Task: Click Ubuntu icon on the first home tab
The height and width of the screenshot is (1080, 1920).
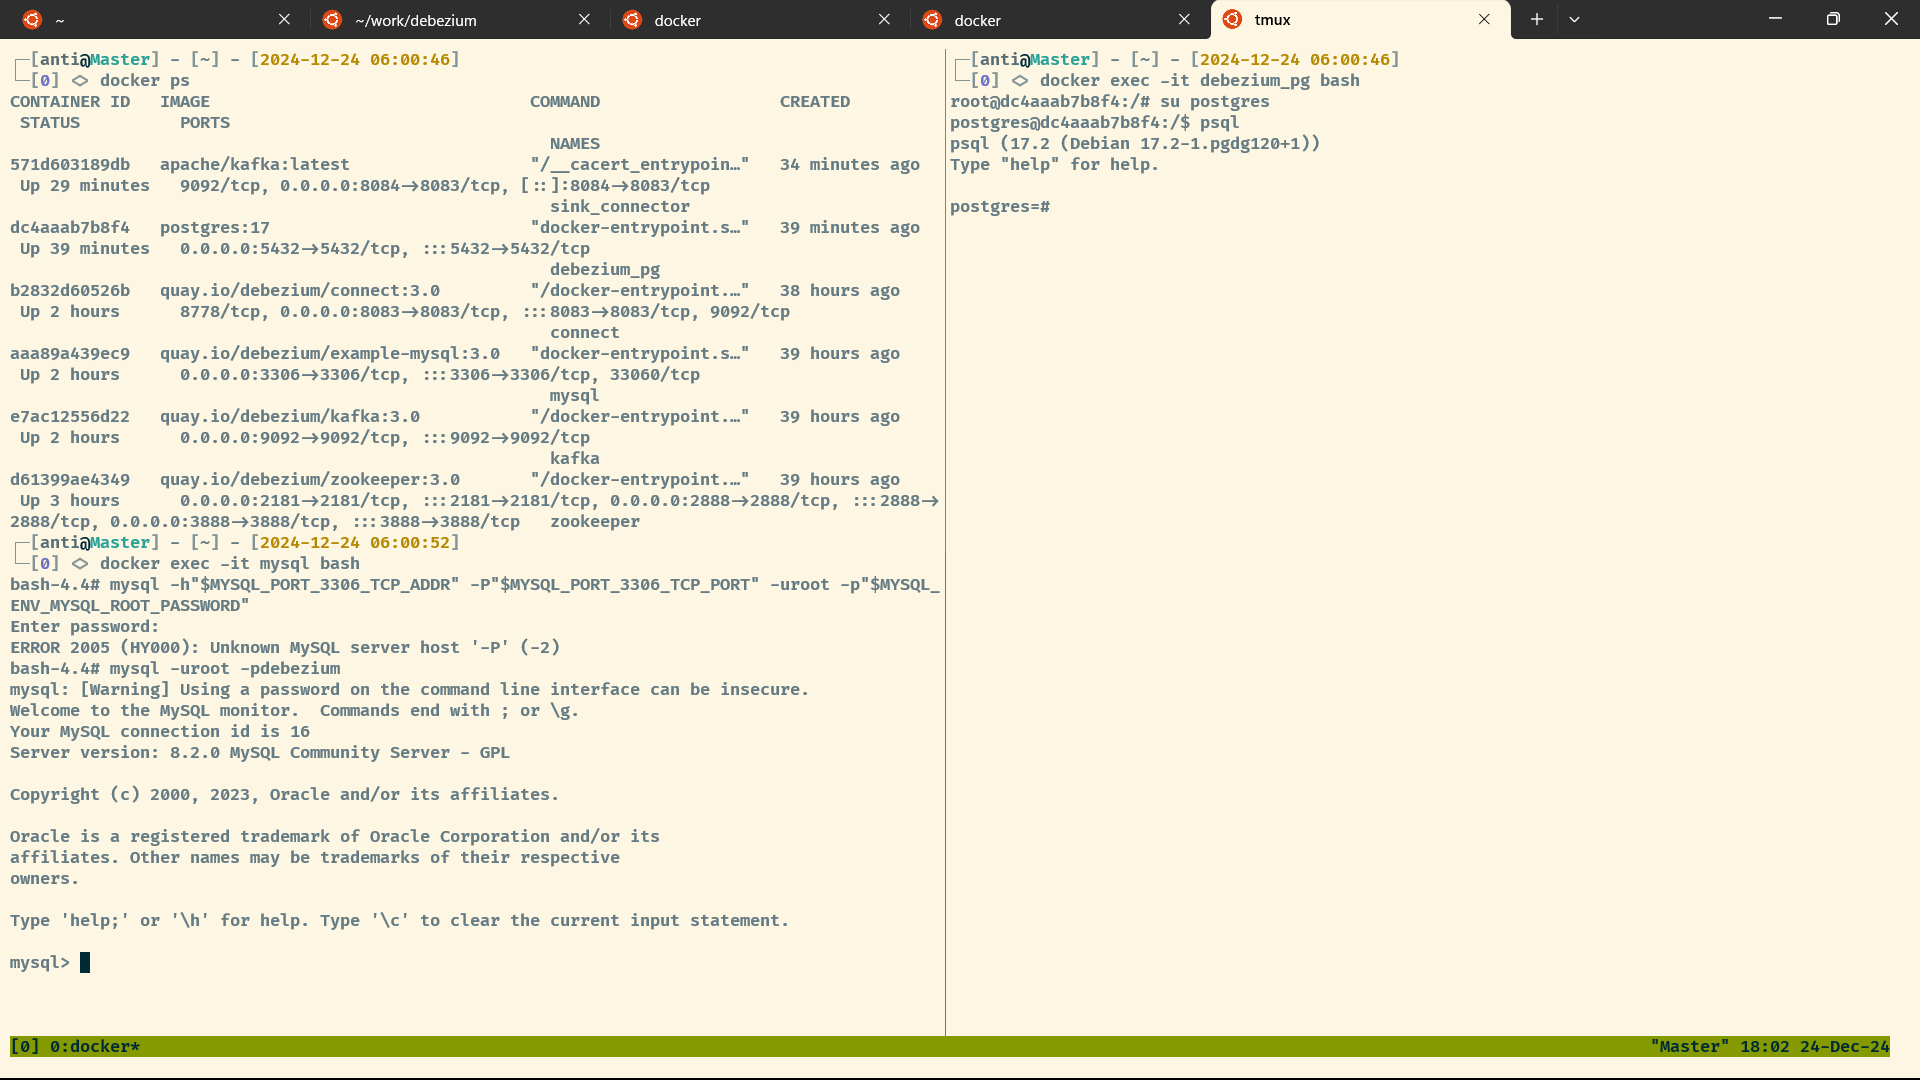Action: coord(32,20)
